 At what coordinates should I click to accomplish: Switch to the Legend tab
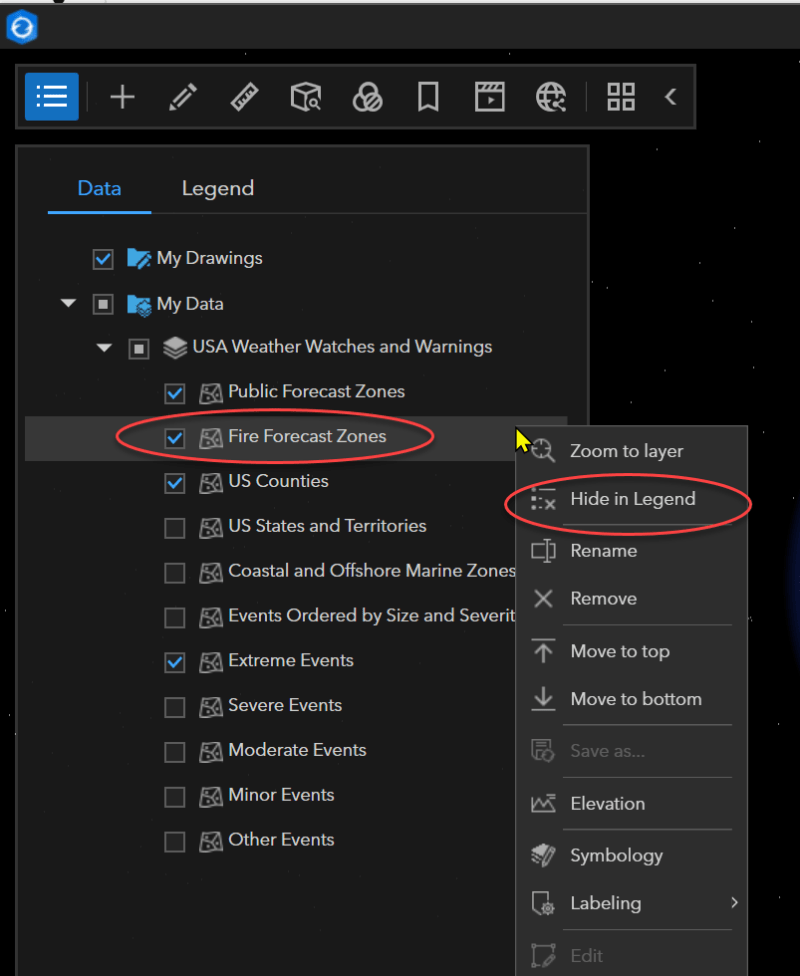(x=218, y=188)
